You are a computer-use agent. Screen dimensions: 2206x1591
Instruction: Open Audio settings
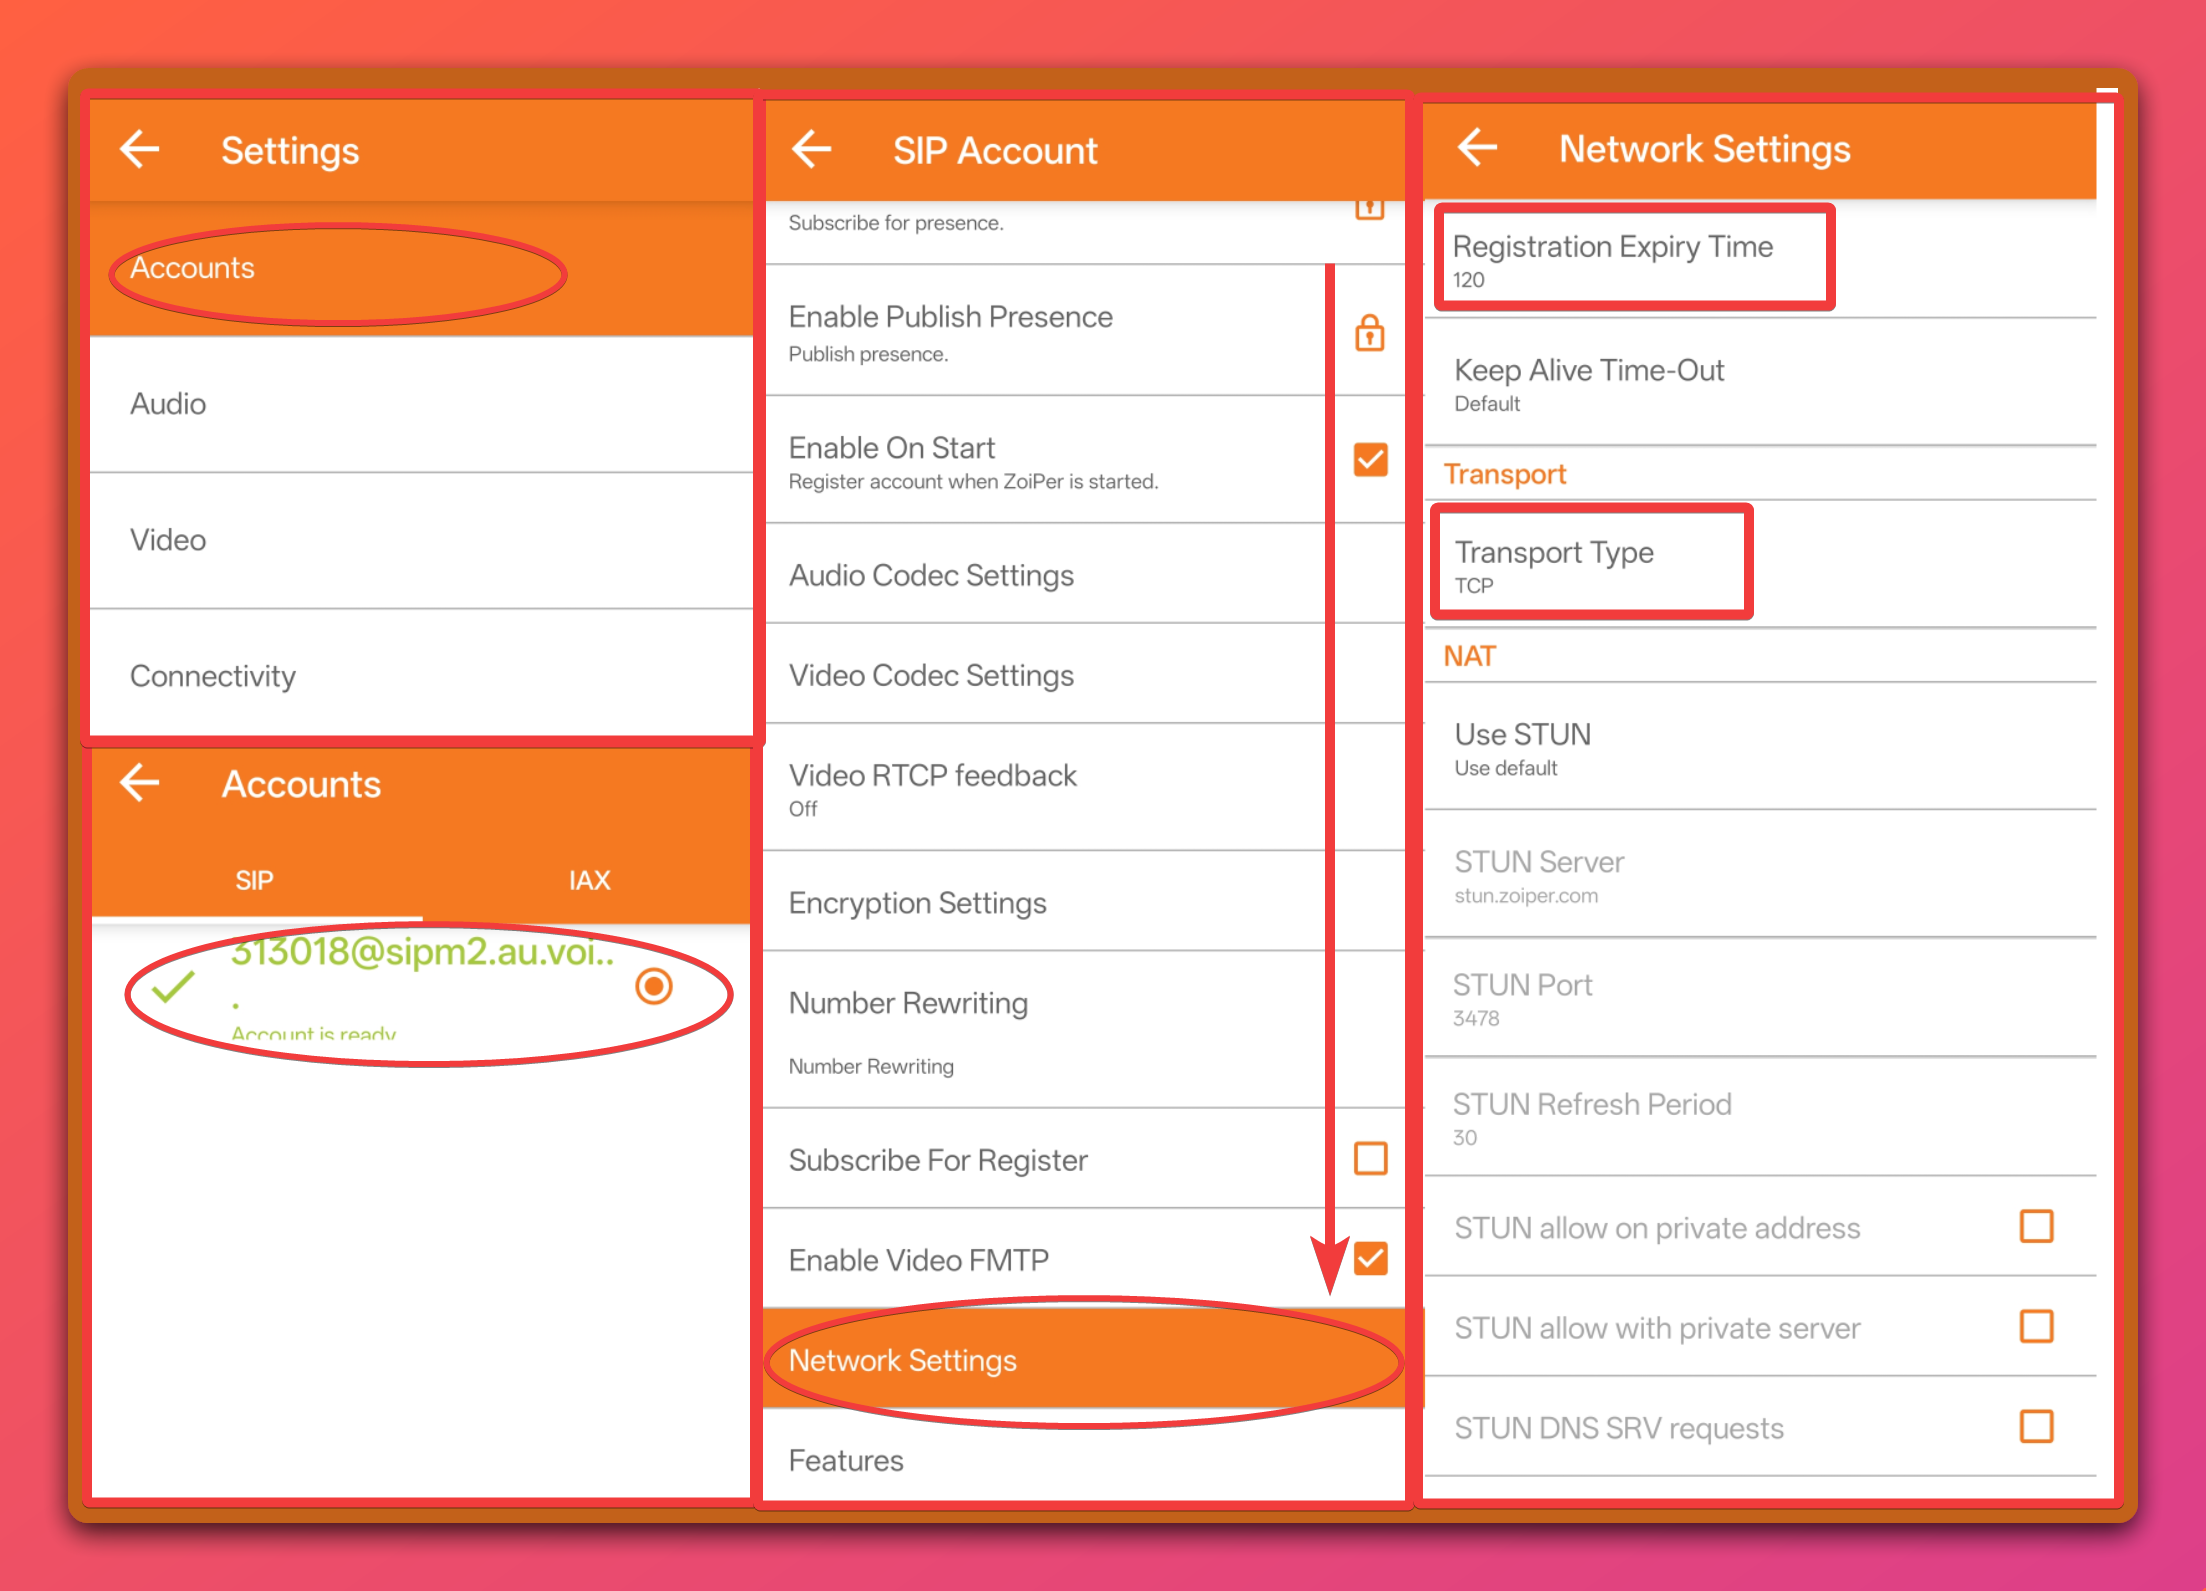pyautogui.click(x=421, y=404)
